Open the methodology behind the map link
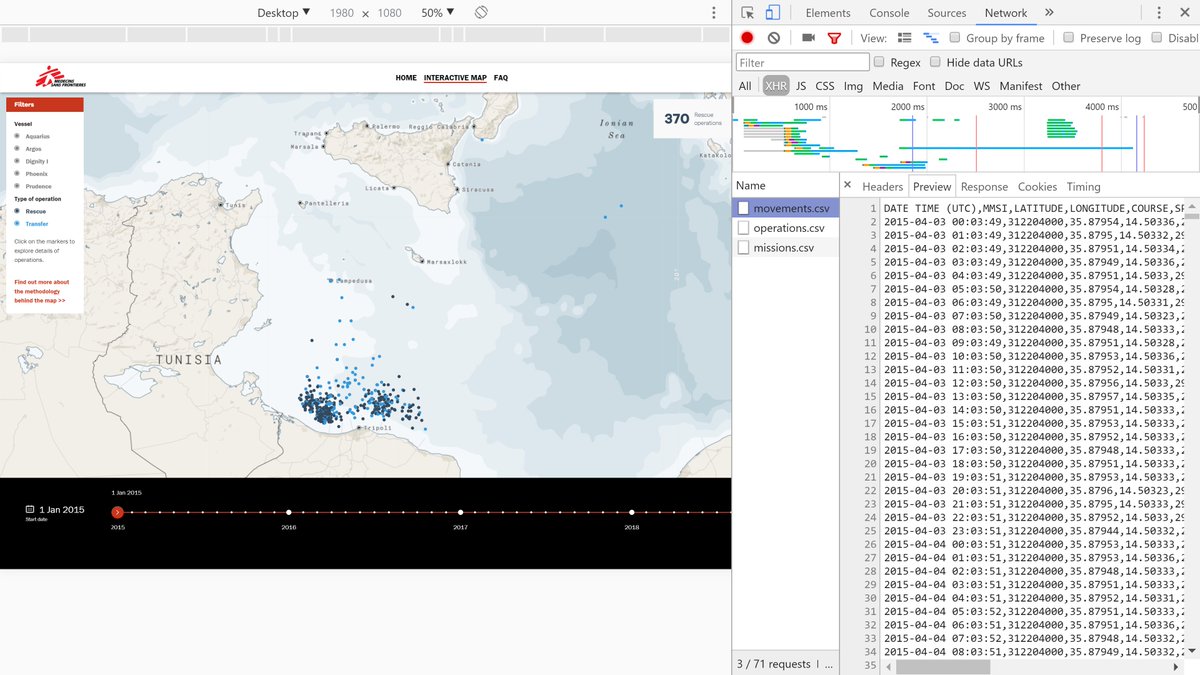The width and height of the screenshot is (1200, 675). [x=40, y=291]
